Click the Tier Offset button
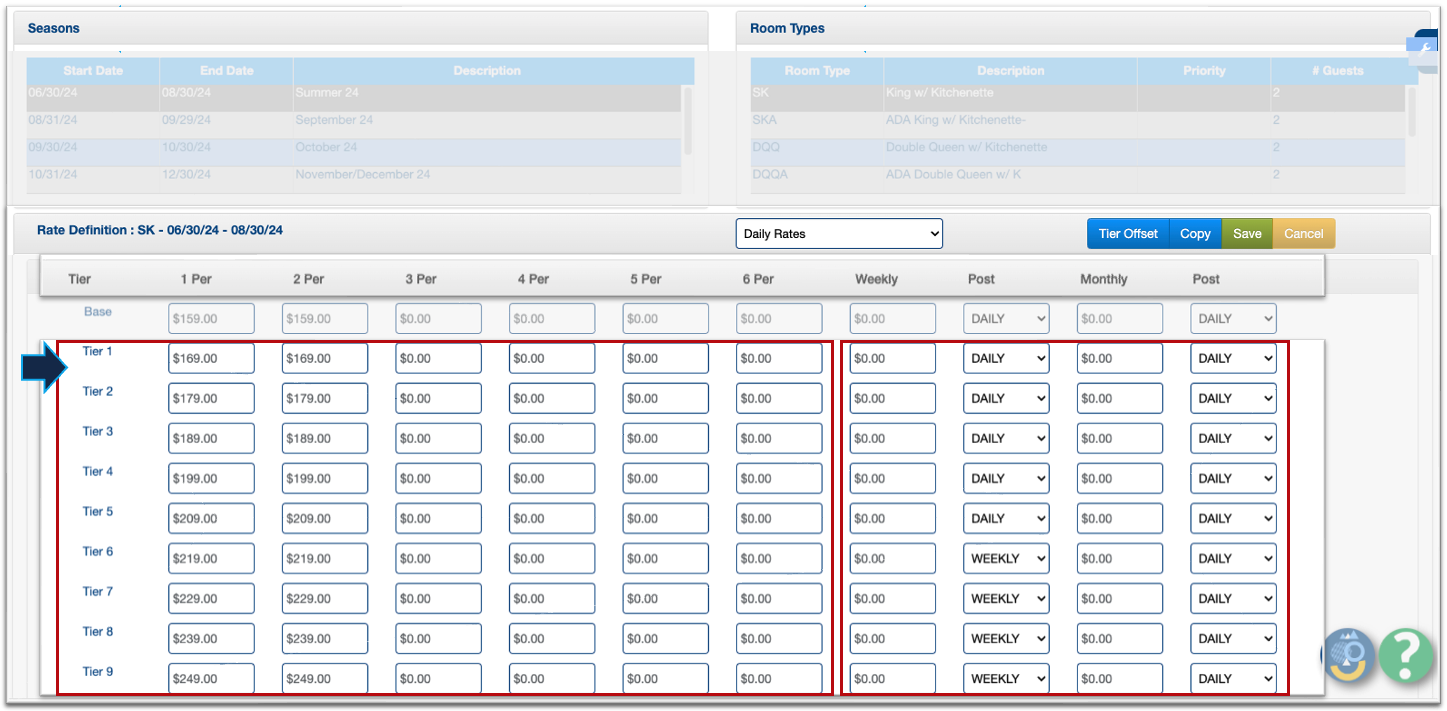Viewport: 1447px width, 711px height. 1127,234
